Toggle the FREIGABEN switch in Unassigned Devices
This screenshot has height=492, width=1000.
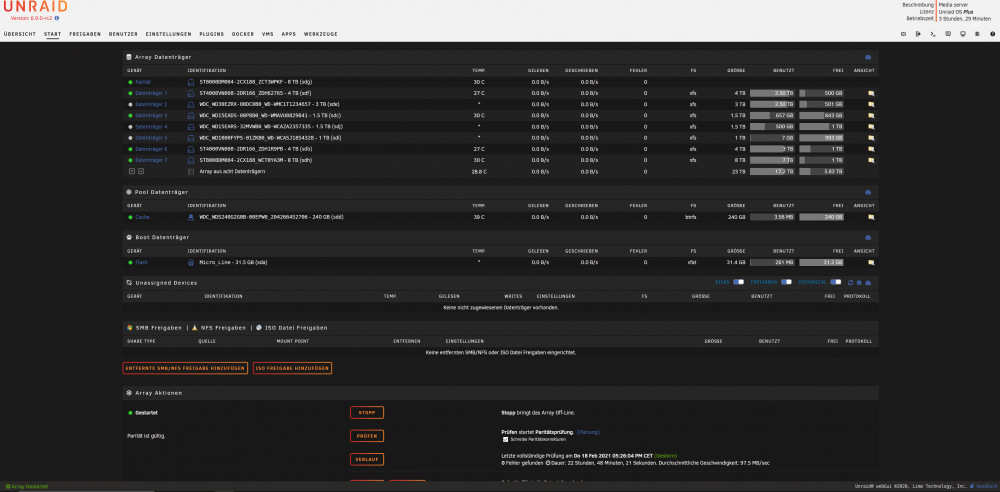click(786, 282)
